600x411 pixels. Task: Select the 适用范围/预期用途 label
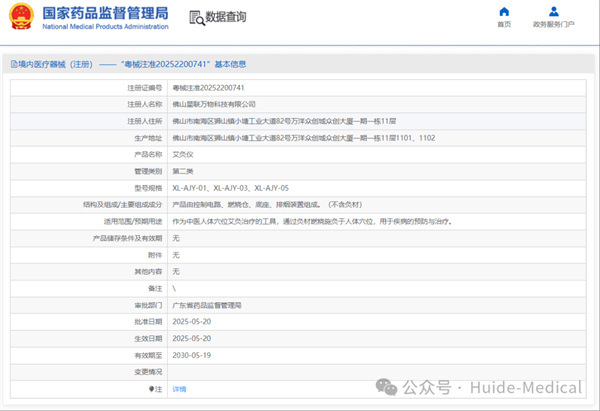[133, 222]
